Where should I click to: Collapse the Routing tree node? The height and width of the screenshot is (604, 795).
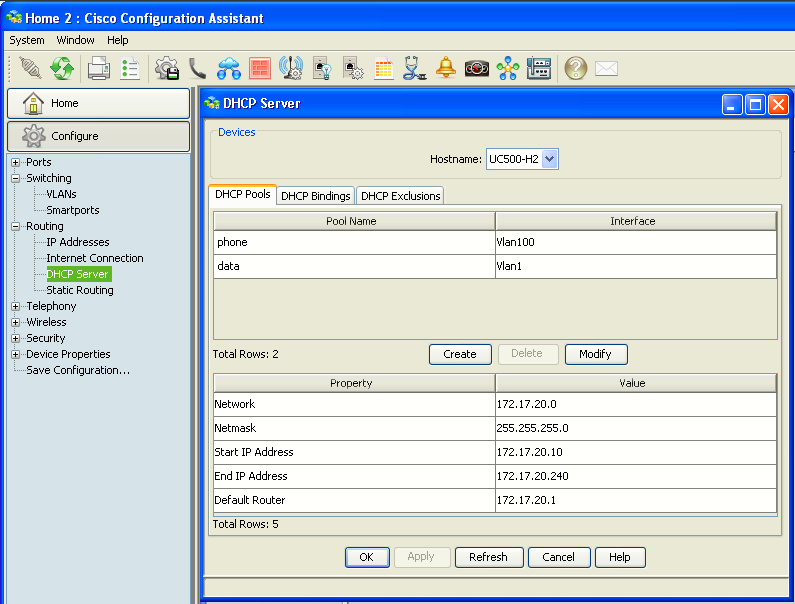[16, 226]
